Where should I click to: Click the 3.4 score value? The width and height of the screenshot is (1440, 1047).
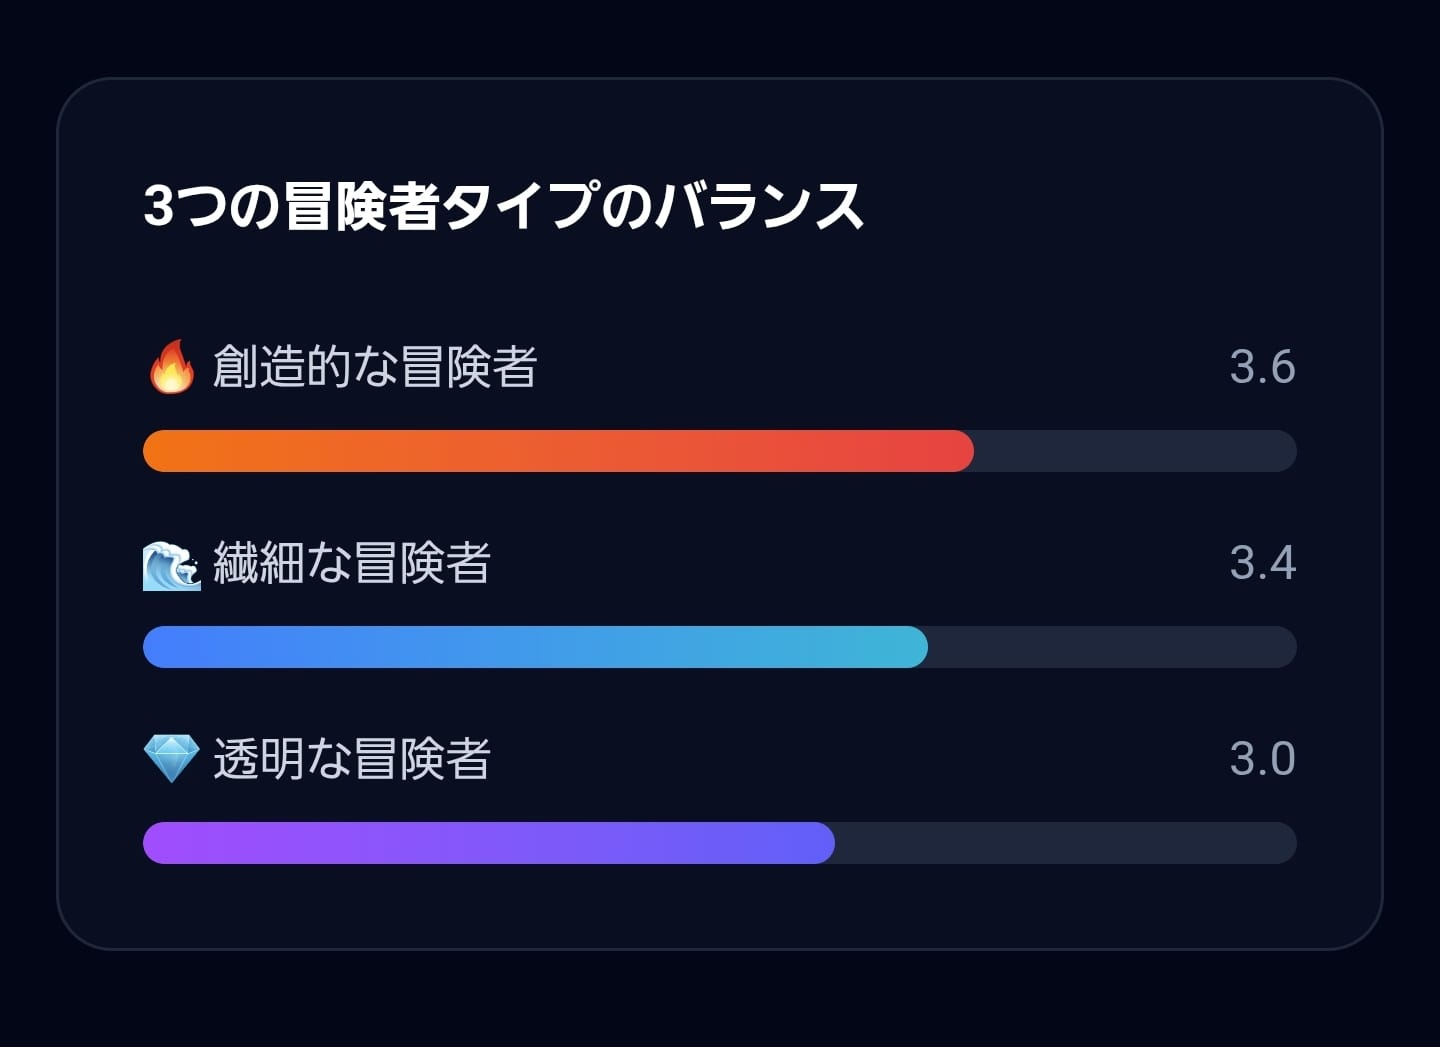1262,563
